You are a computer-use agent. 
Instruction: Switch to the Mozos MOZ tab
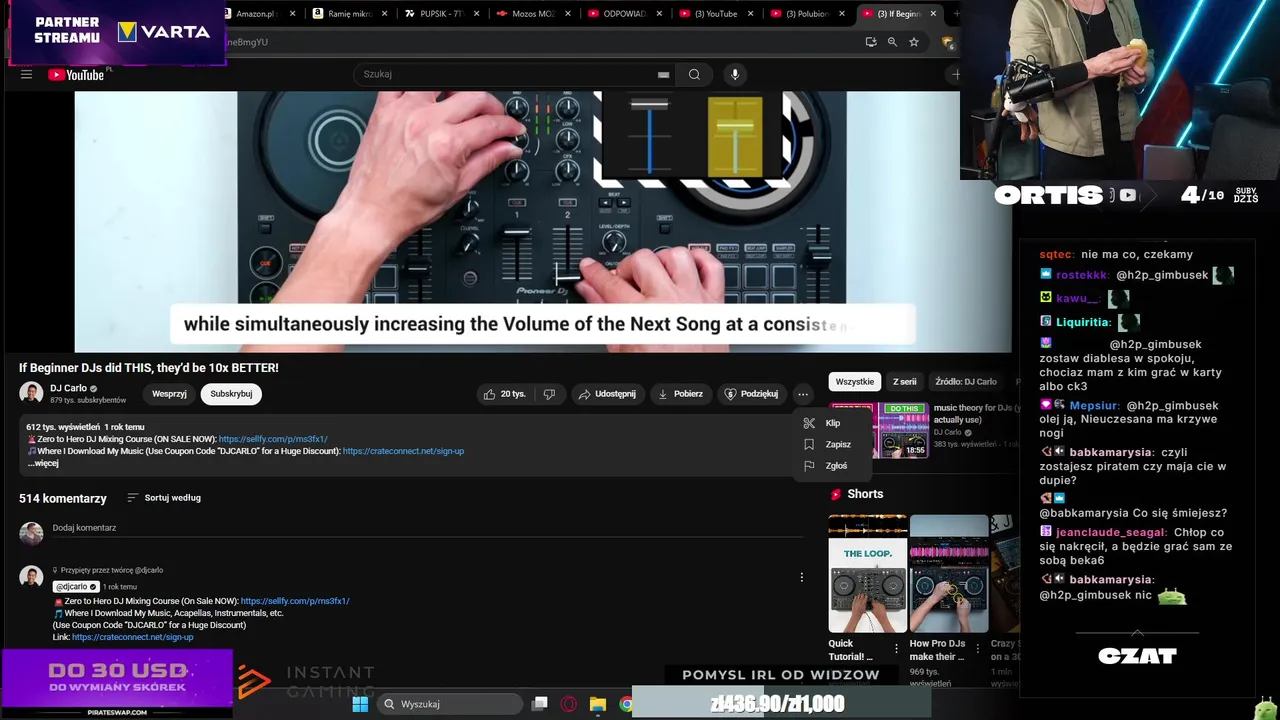coord(532,14)
